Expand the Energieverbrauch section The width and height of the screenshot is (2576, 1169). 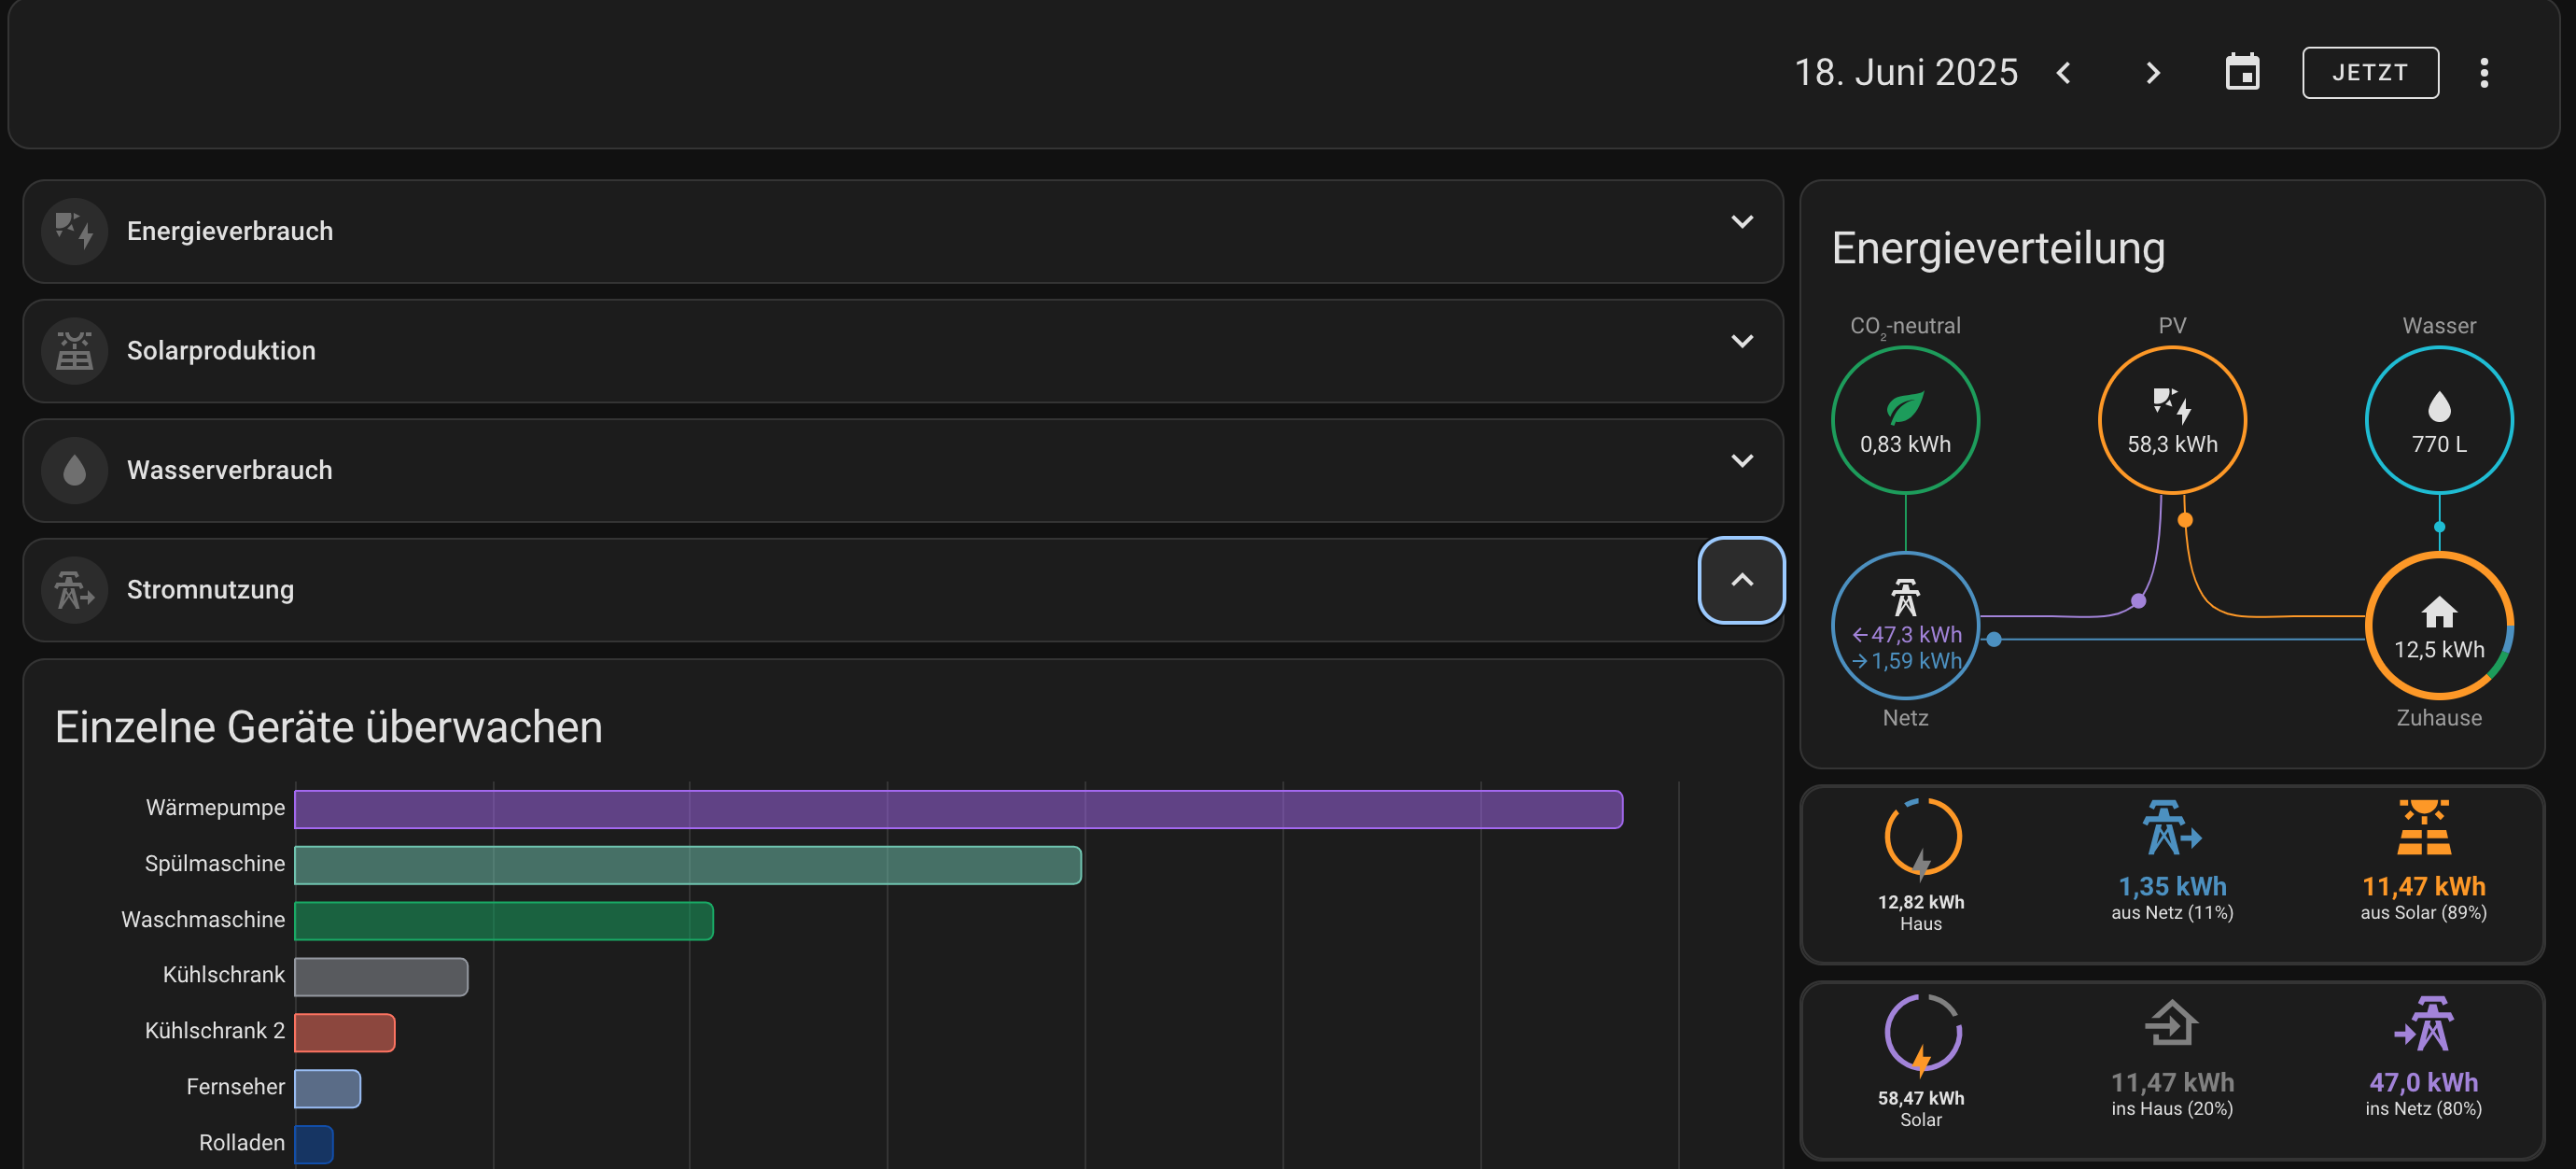1741,222
